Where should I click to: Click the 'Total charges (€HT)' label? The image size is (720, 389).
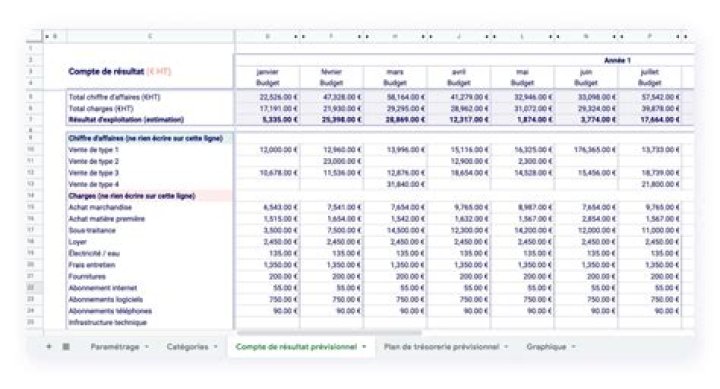[101, 108]
